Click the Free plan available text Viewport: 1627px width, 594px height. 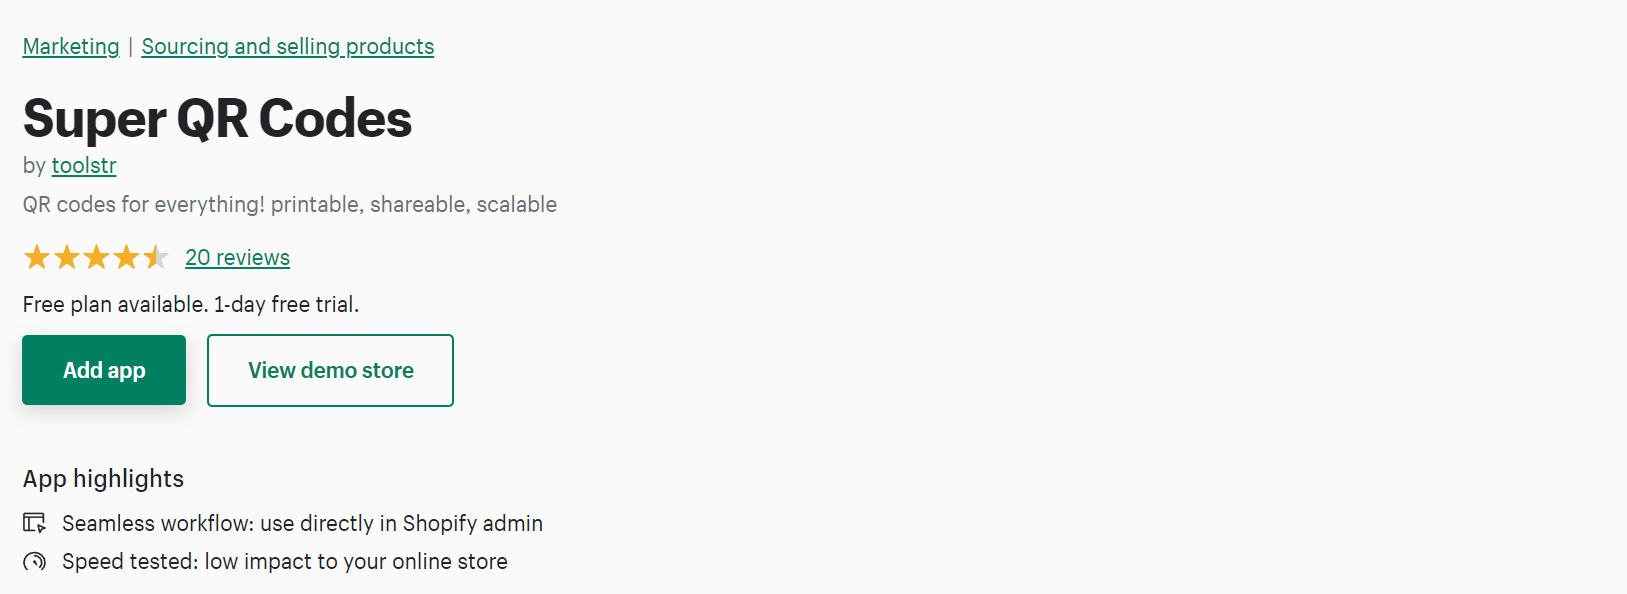pyautogui.click(x=191, y=305)
